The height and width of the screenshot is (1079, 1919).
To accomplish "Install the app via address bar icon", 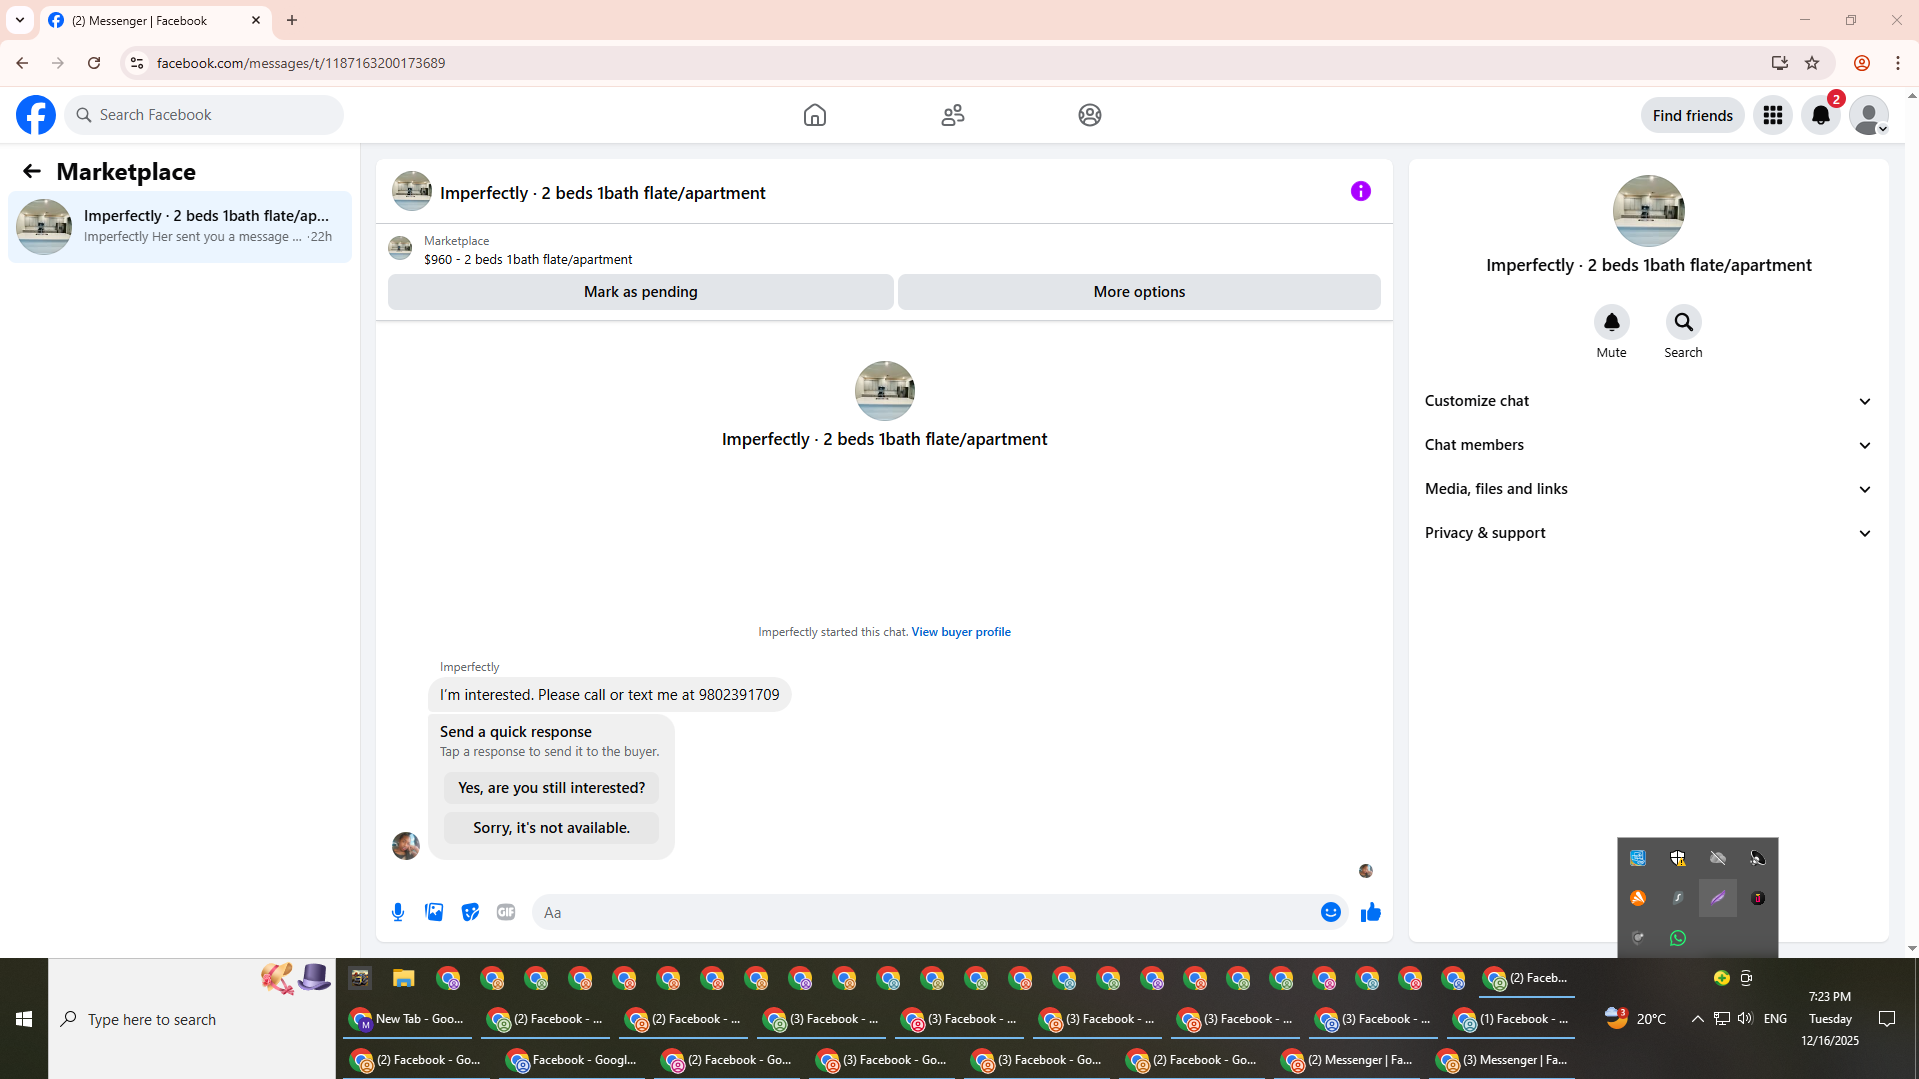I will click(x=1780, y=63).
